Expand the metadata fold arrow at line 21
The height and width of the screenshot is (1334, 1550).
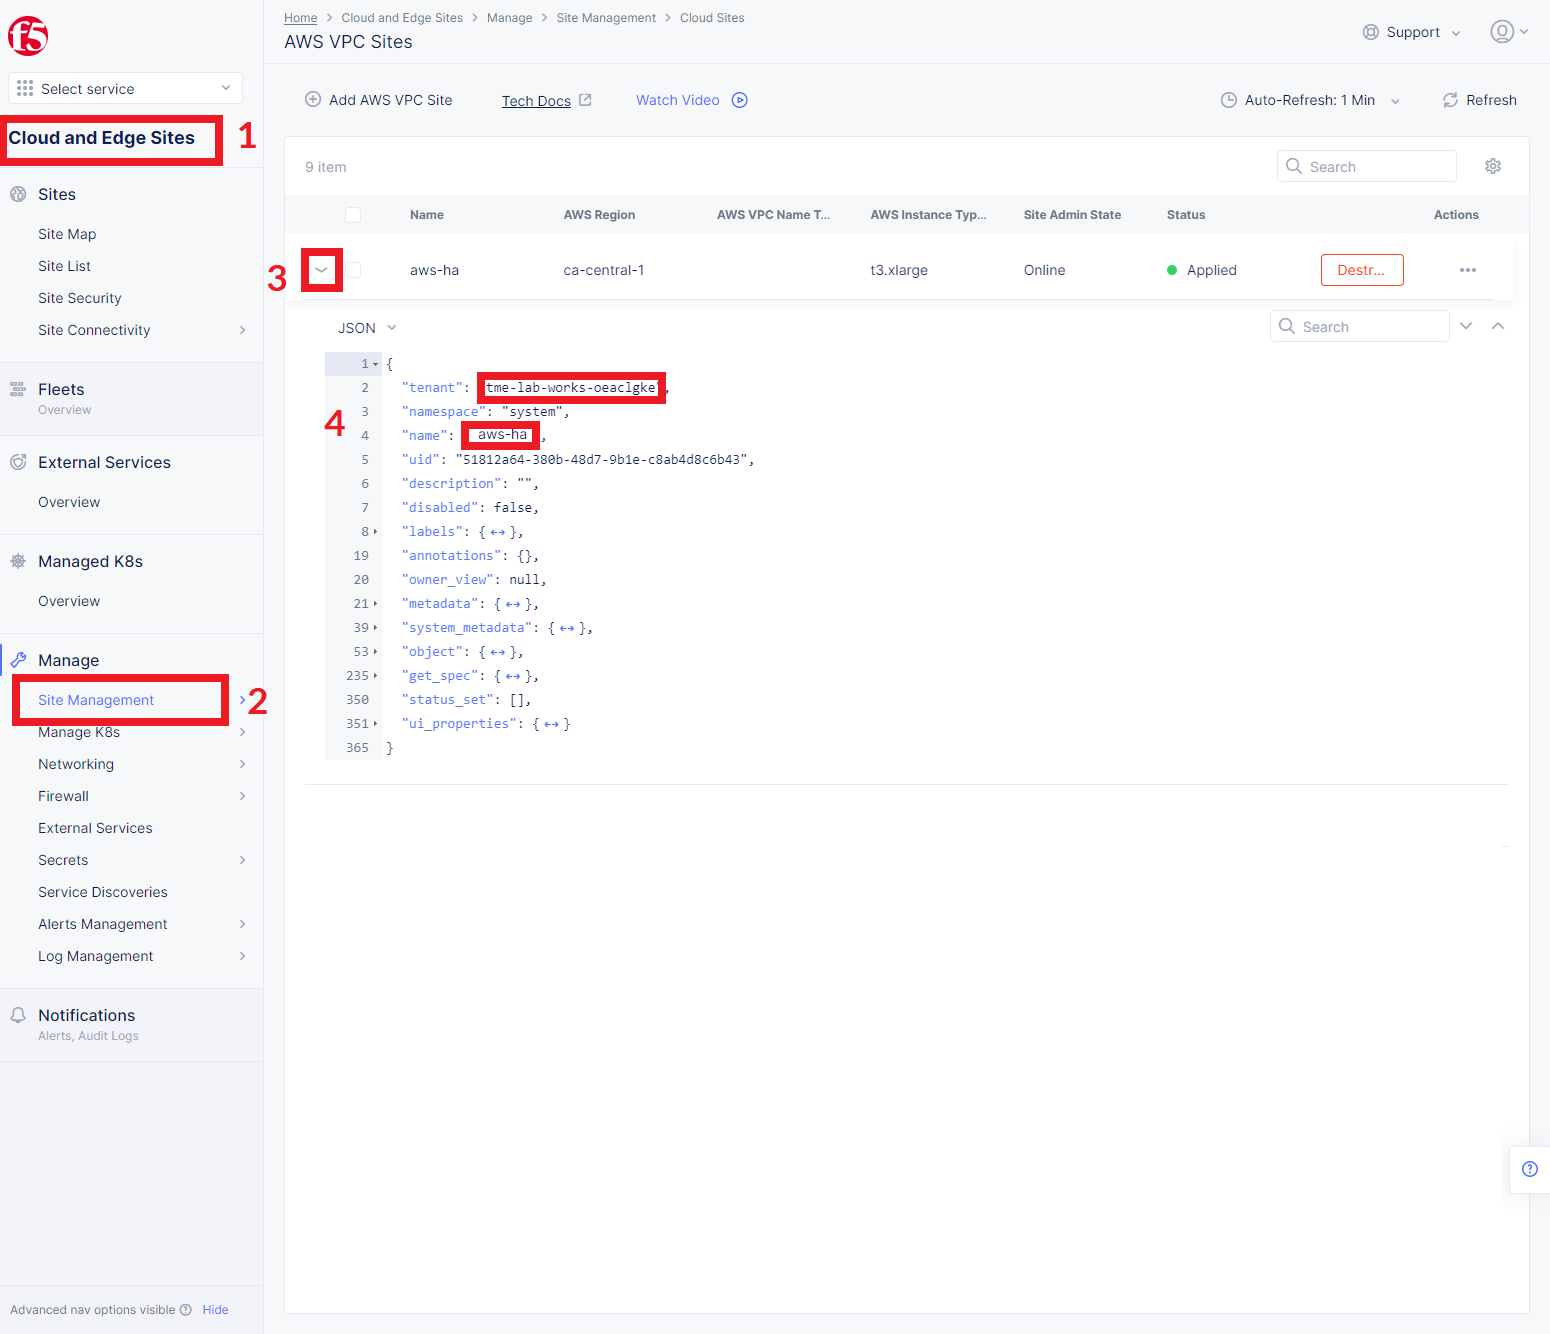click(376, 604)
